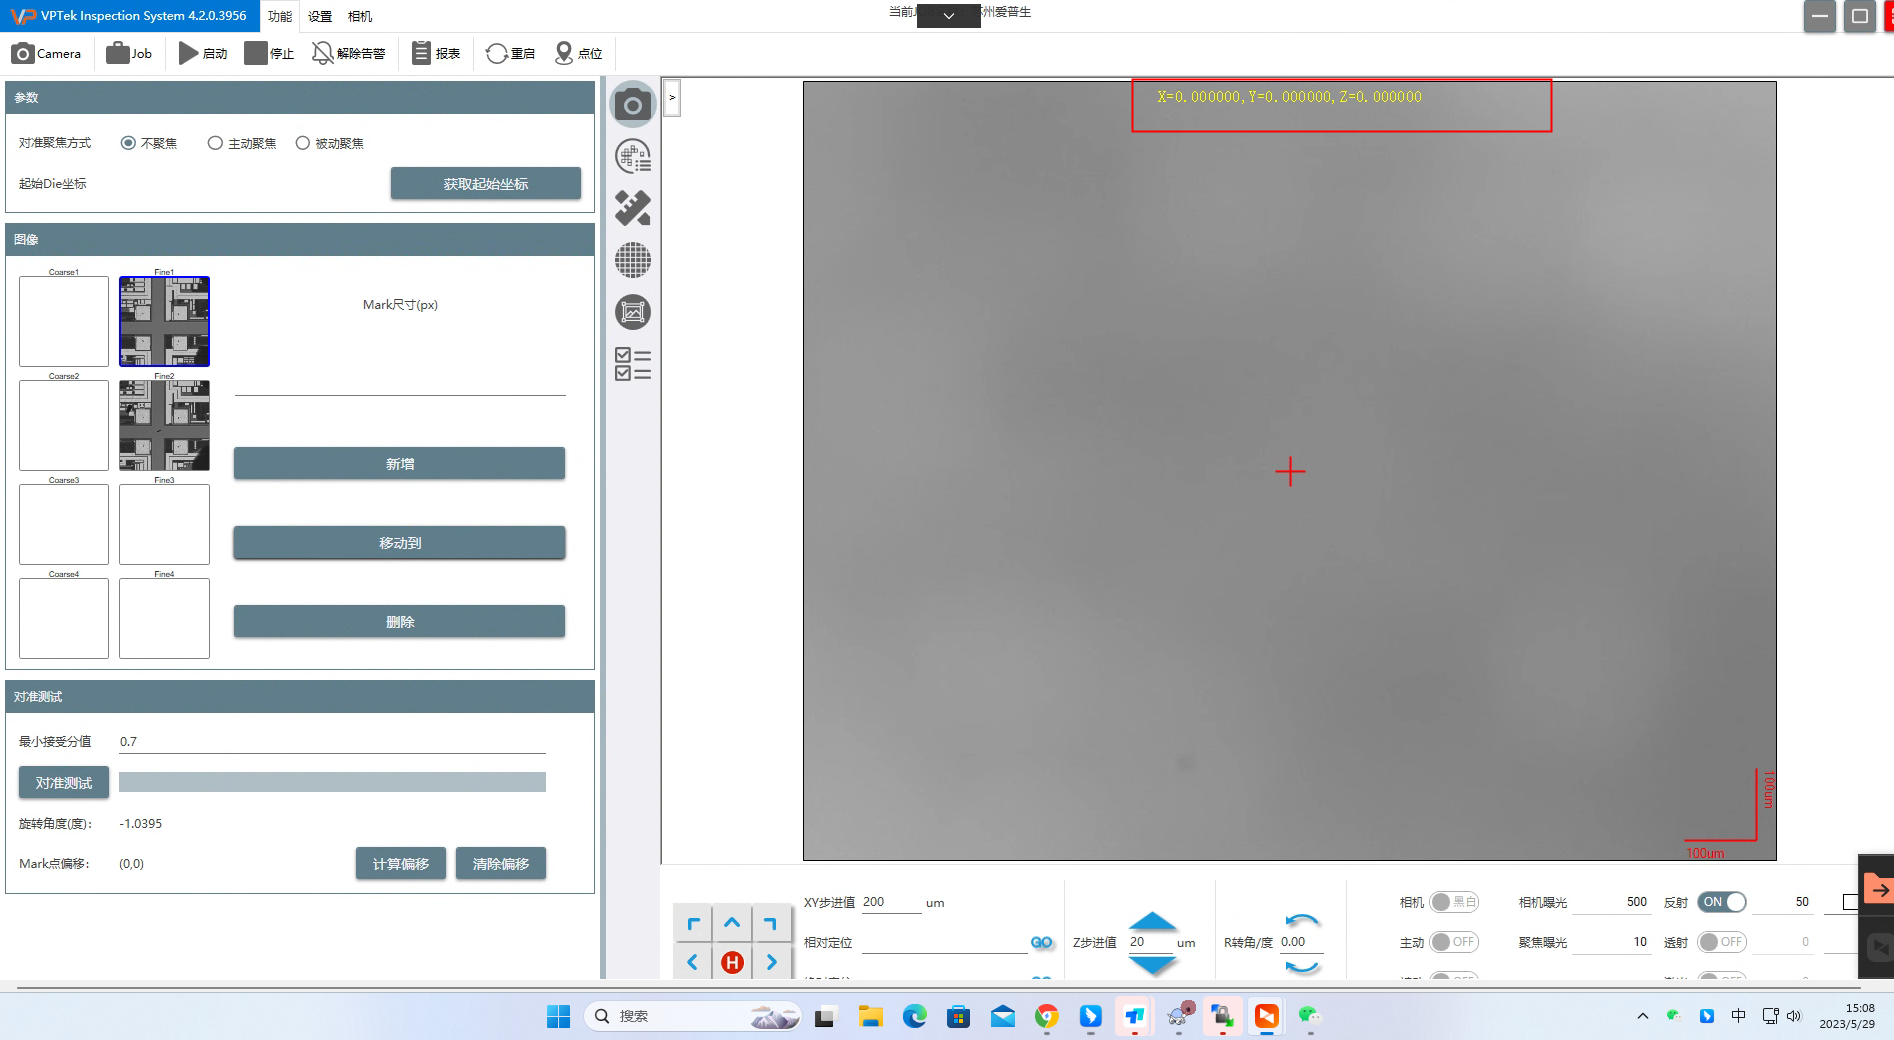Open the image frame icon
Image resolution: width=1894 pixels, height=1040 pixels.
633,312
